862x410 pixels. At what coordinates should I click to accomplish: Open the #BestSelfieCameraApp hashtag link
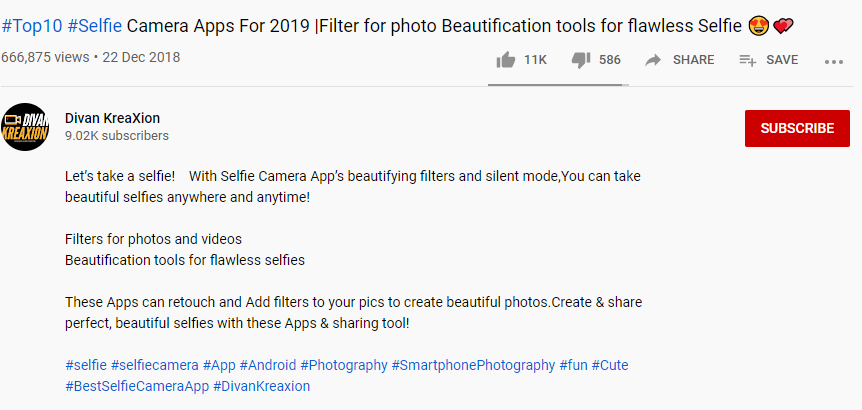[137, 386]
